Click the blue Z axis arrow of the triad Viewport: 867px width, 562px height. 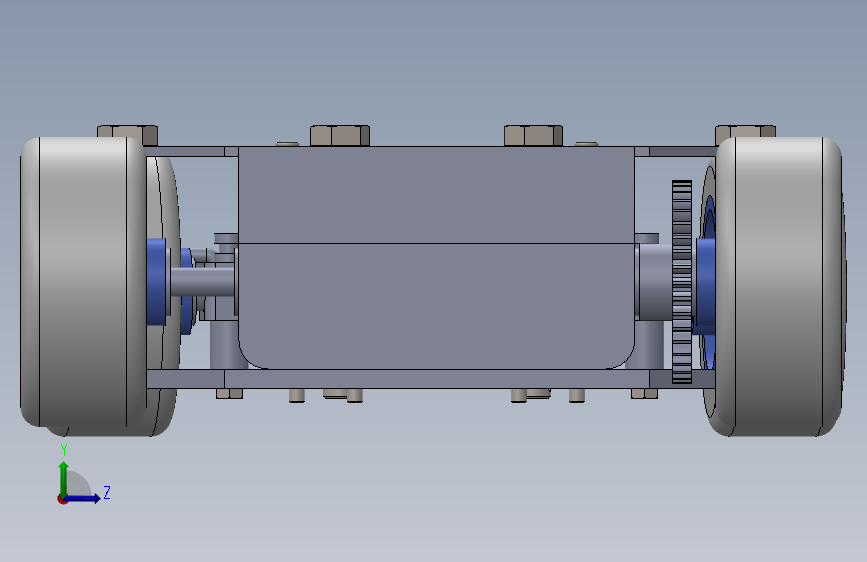(x=83, y=498)
